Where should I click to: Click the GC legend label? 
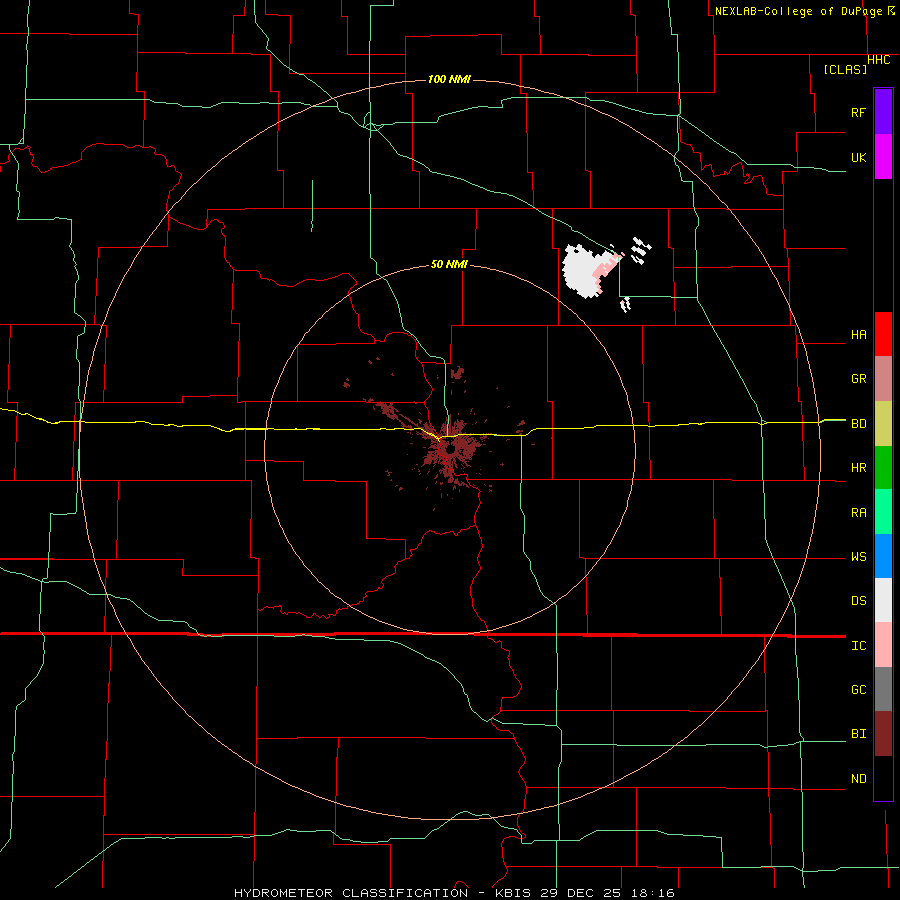pos(858,690)
